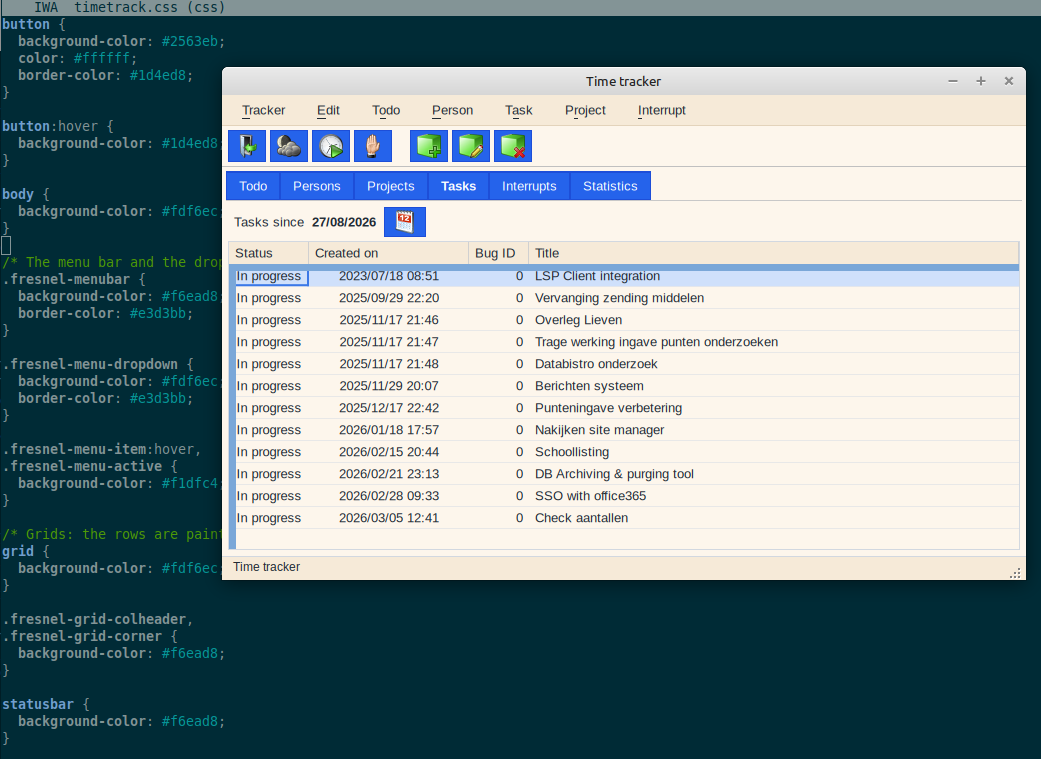Switch to the Todo tab

tap(253, 186)
